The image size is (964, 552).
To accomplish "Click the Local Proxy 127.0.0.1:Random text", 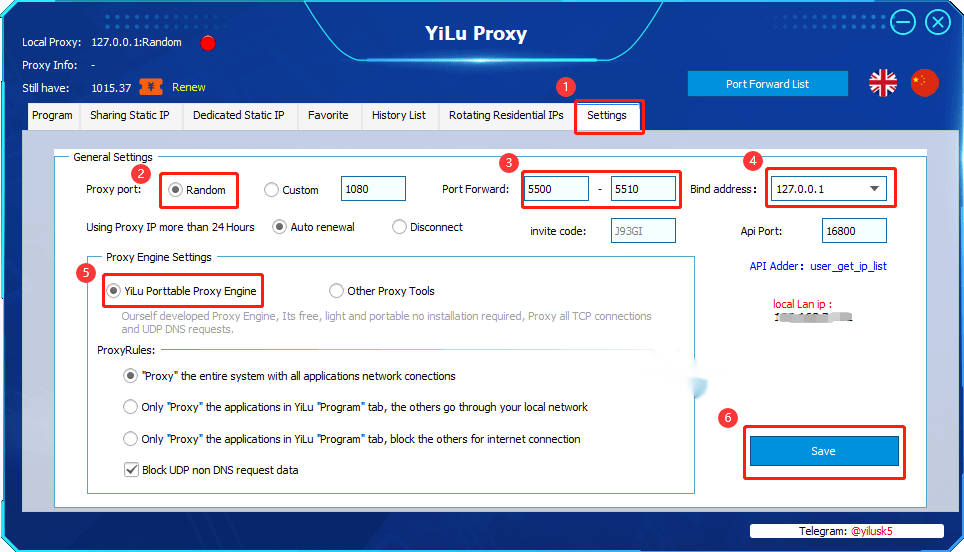I will coord(136,42).
